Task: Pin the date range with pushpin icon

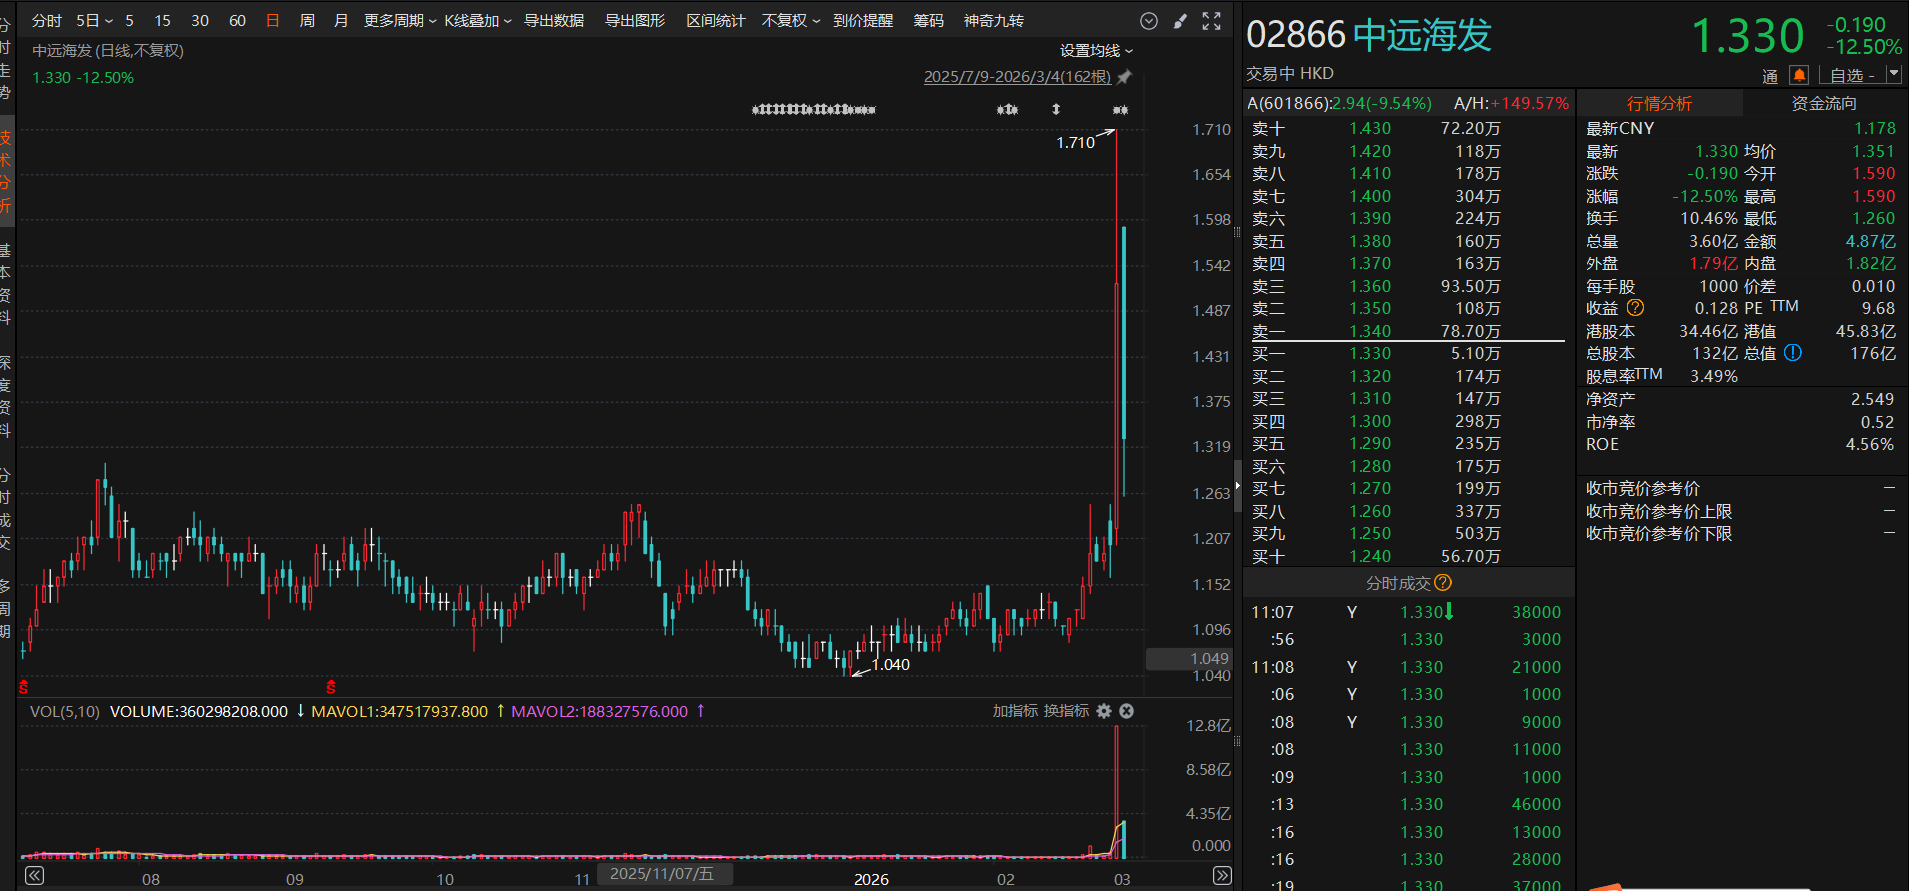Action: pos(1124,77)
